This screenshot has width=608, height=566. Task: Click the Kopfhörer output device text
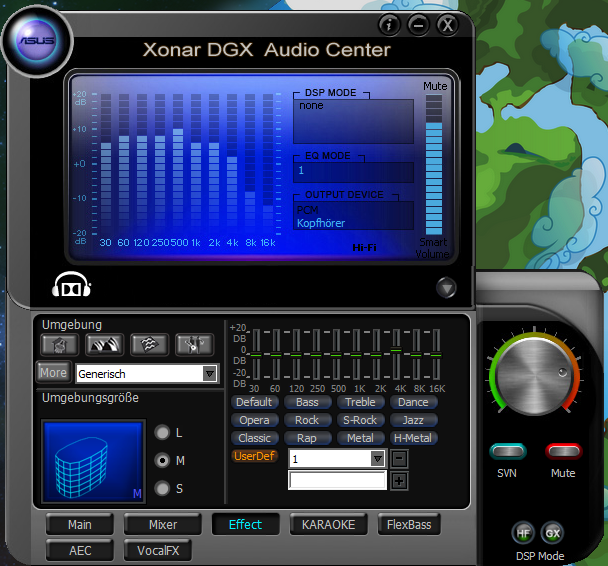click(321, 223)
